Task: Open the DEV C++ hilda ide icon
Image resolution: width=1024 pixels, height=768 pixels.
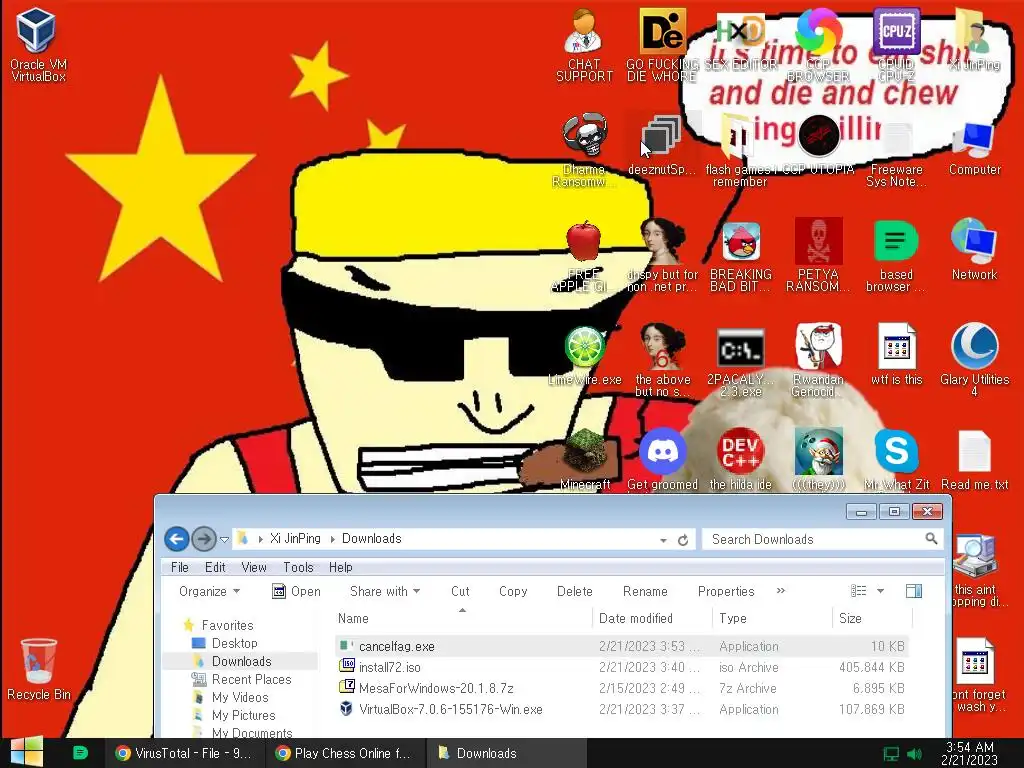Action: [741, 459]
